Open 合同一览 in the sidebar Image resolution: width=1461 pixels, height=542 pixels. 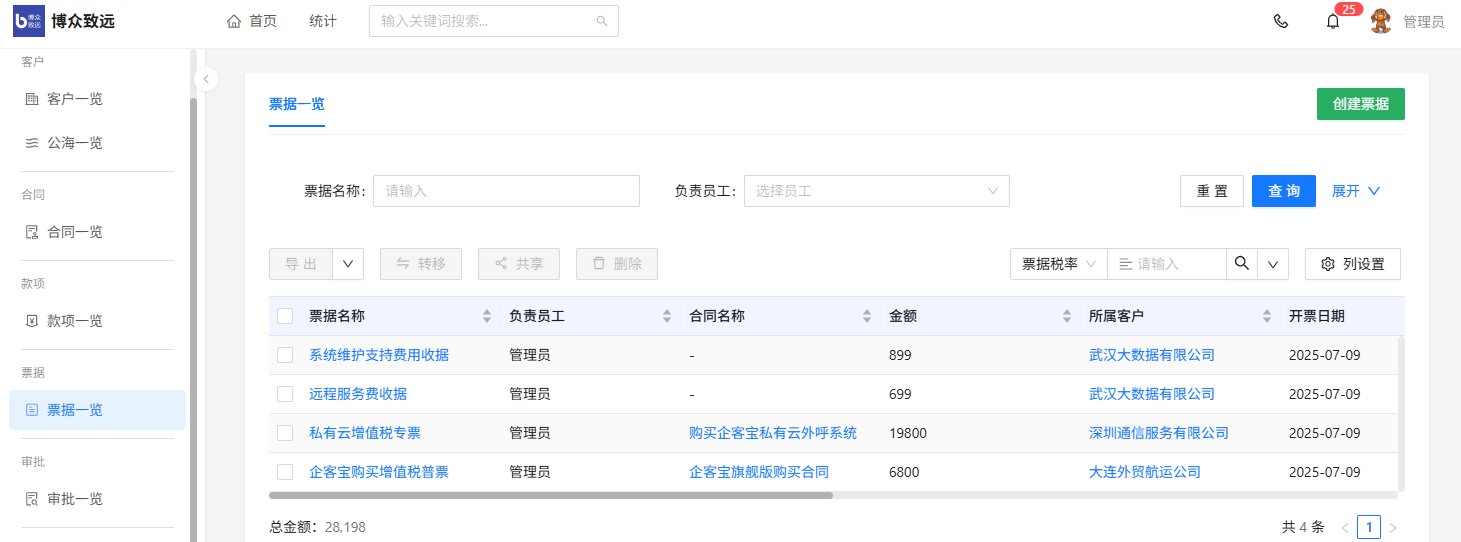point(75,232)
